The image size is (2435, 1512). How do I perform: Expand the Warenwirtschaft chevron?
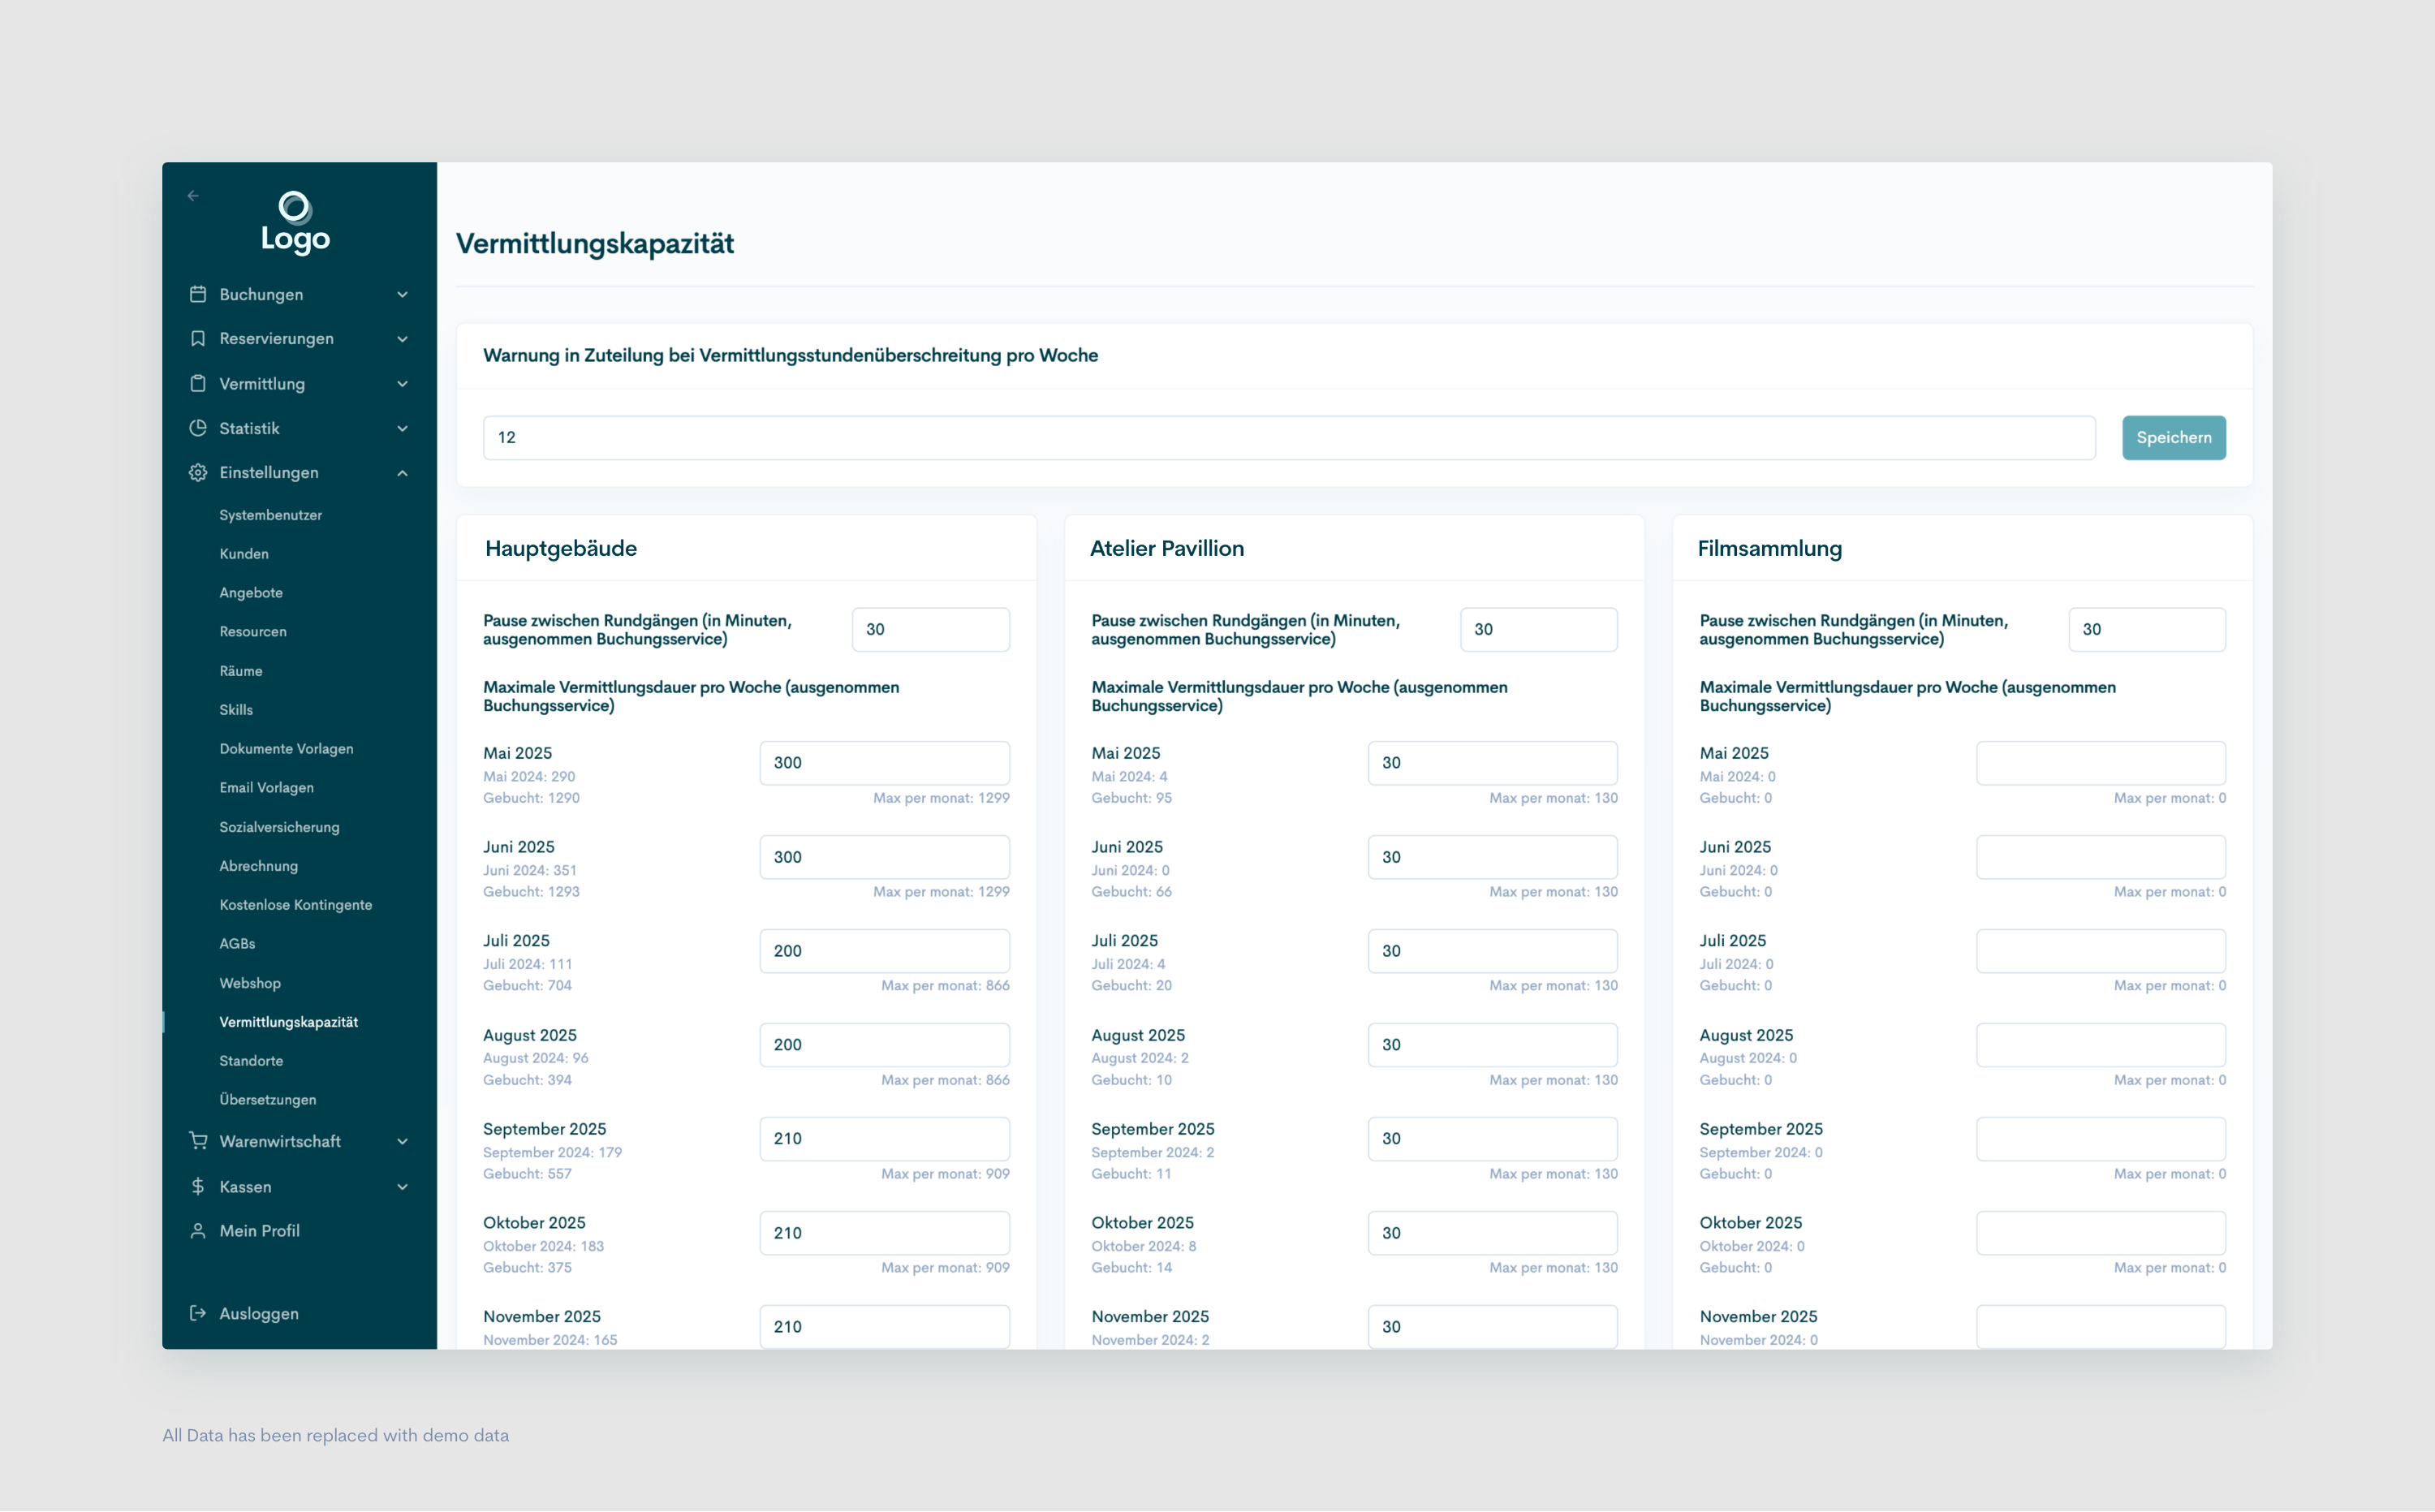click(402, 1141)
